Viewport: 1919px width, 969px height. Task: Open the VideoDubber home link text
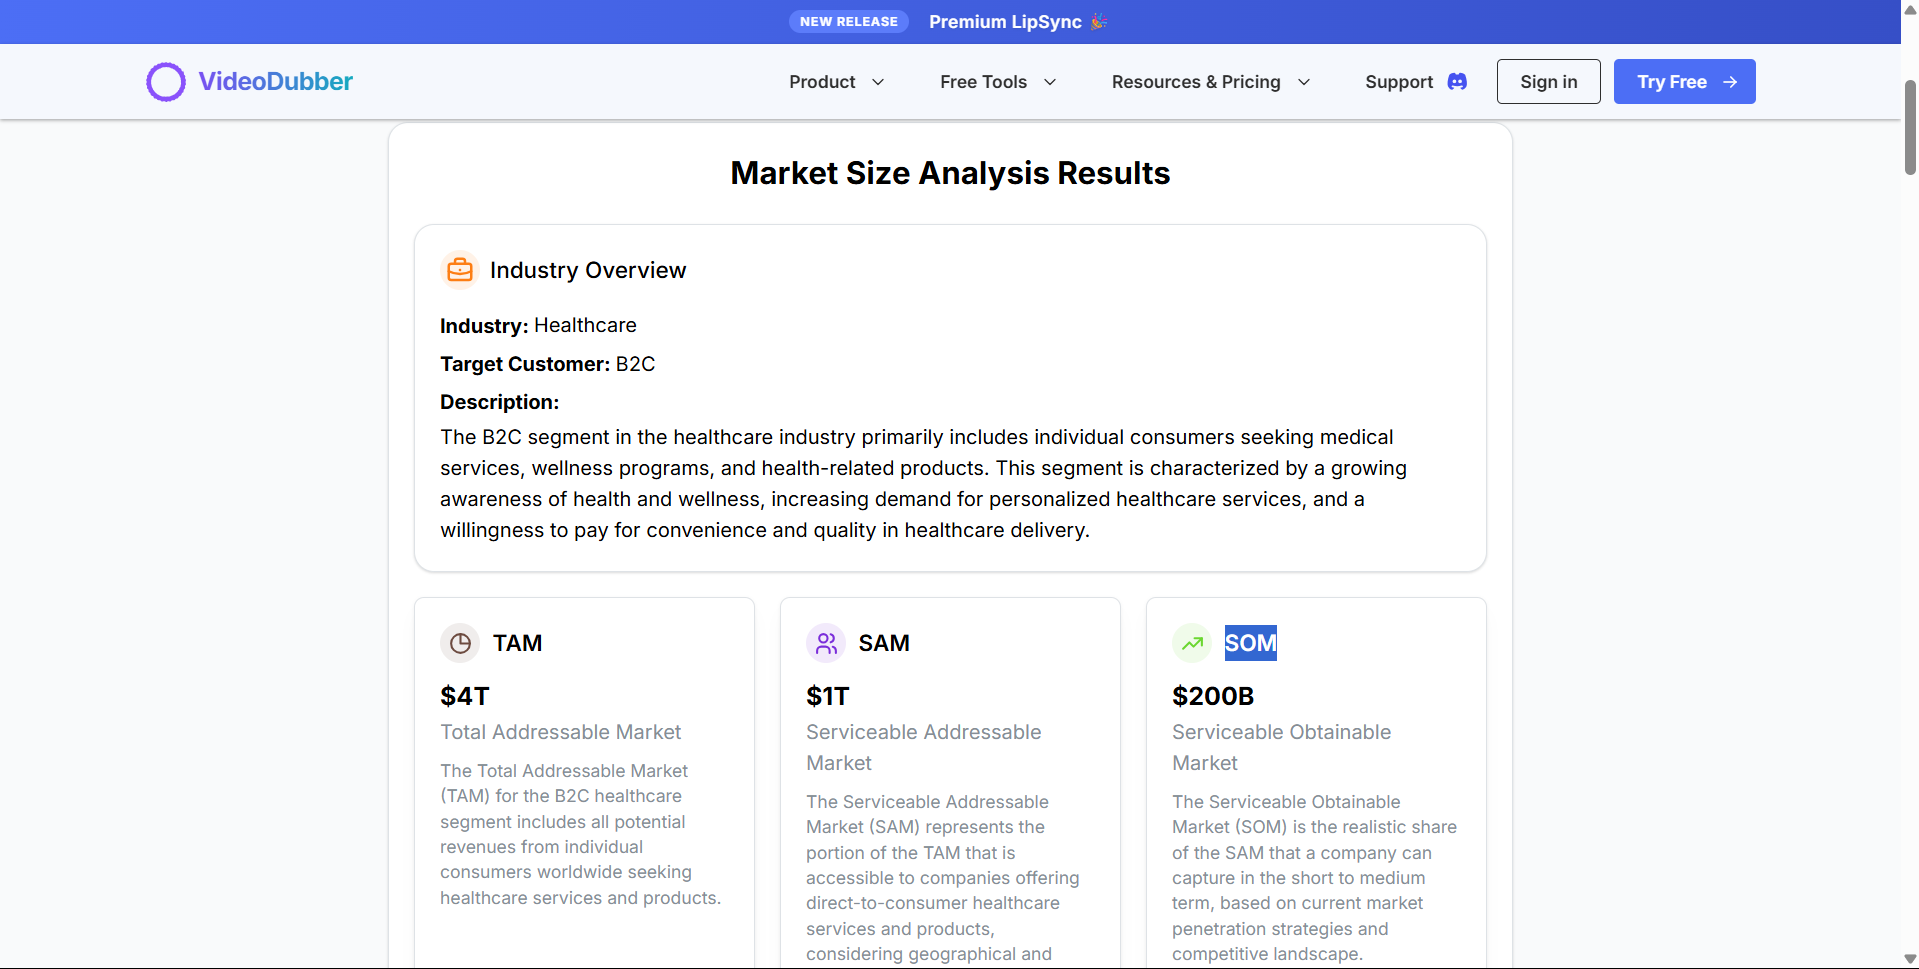pyautogui.click(x=275, y=82)
